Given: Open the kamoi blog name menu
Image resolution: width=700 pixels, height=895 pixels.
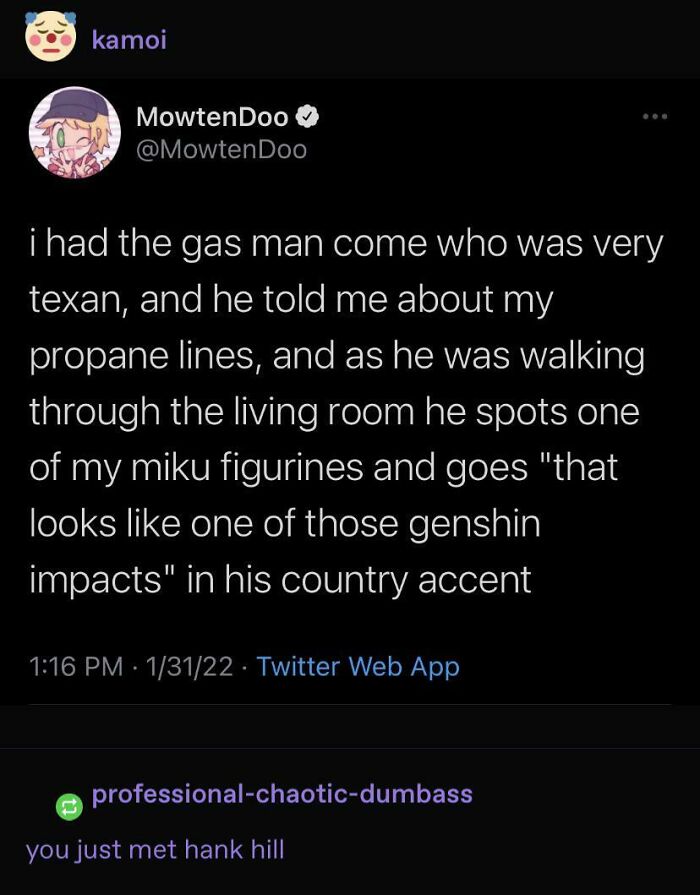Looking at the screenshot, I should (x=128, y=40).
